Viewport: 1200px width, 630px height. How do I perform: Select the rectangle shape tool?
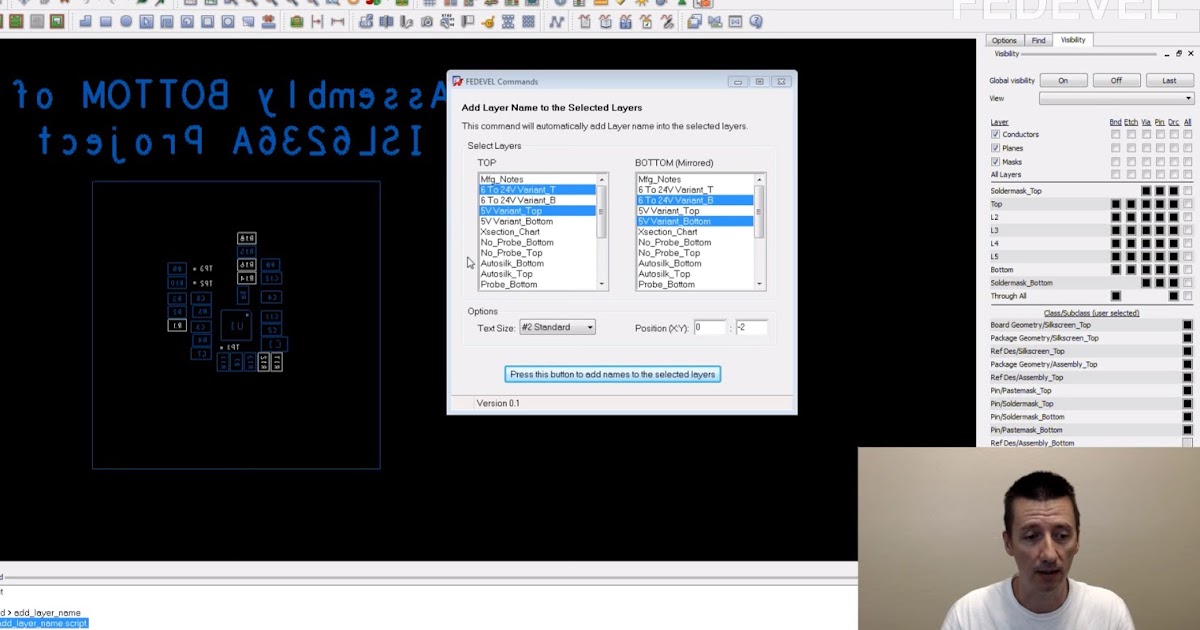[105, 22]
